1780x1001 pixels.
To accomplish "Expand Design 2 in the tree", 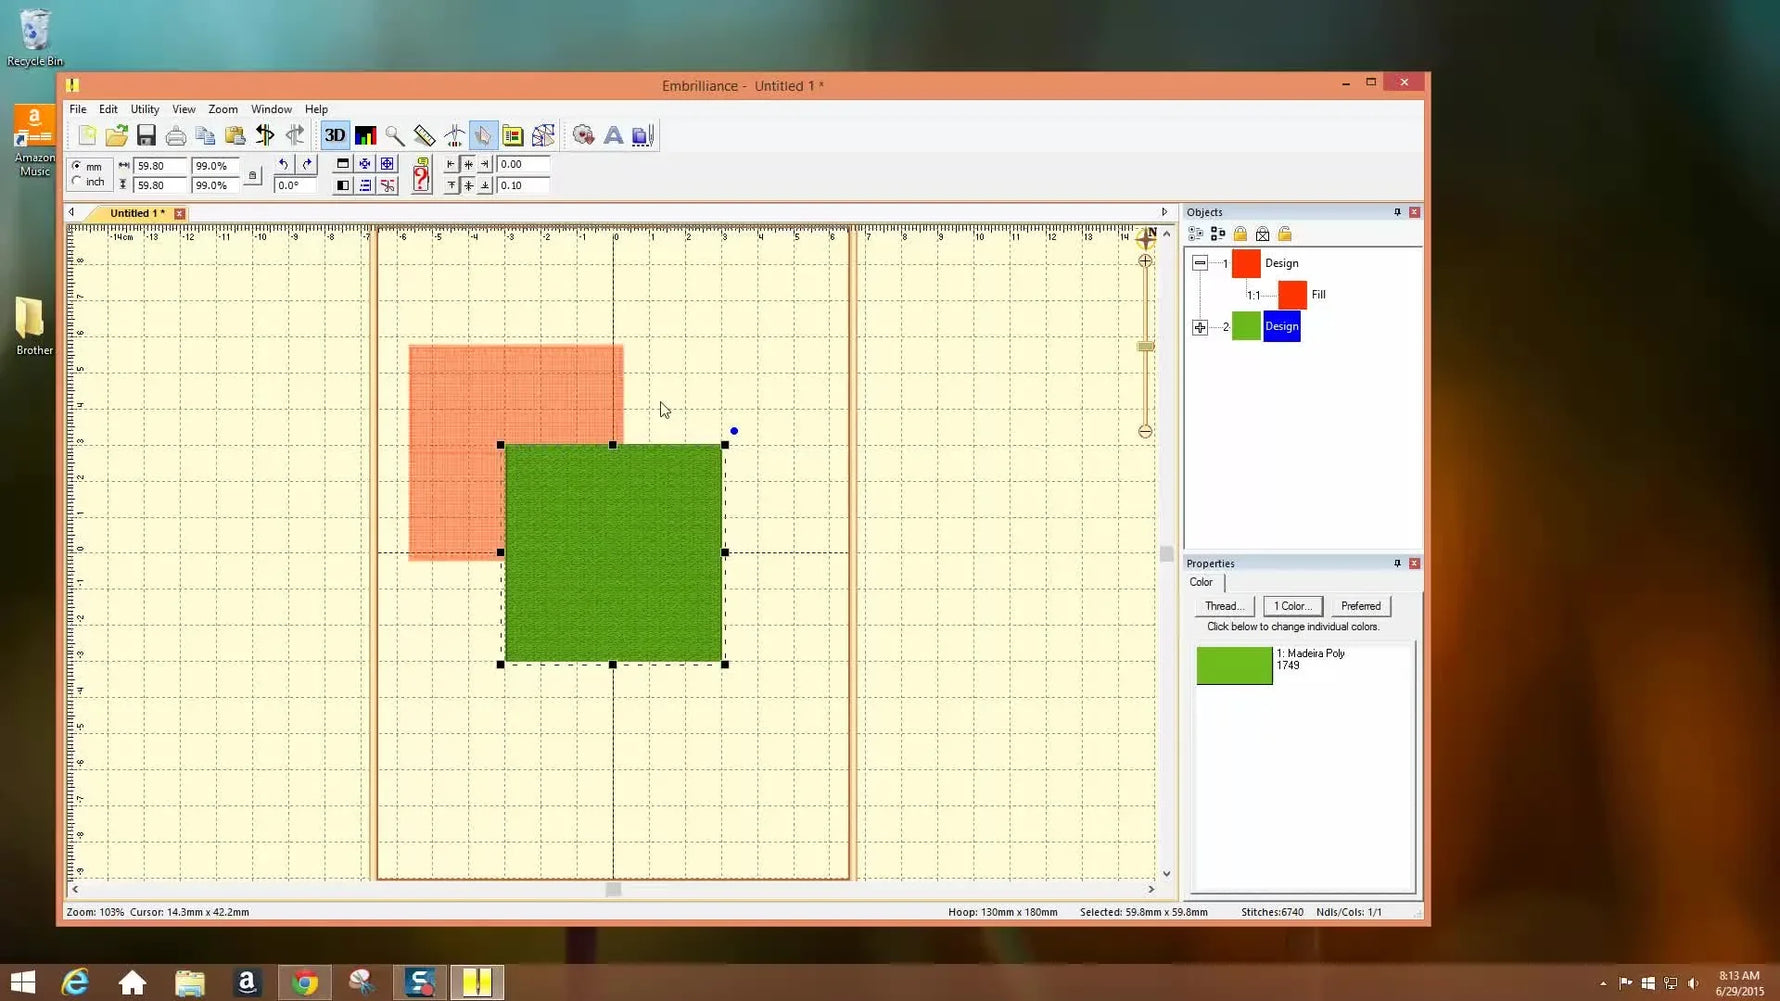I will [x=1200, y=327].
